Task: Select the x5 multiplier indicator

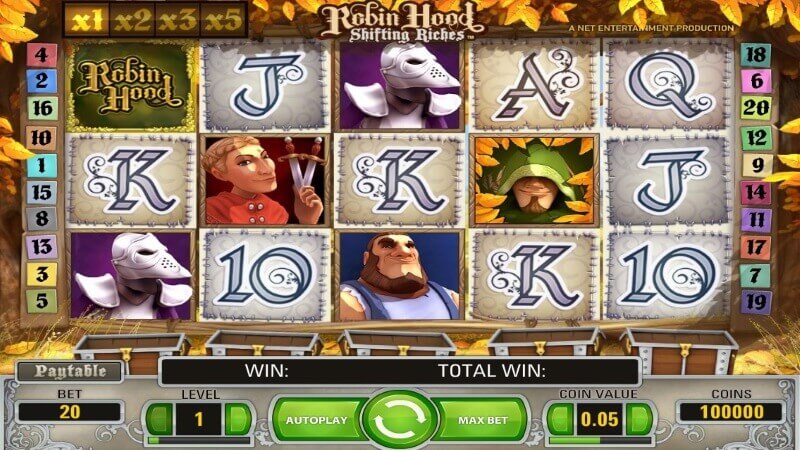Action: [x=223, y=20]
